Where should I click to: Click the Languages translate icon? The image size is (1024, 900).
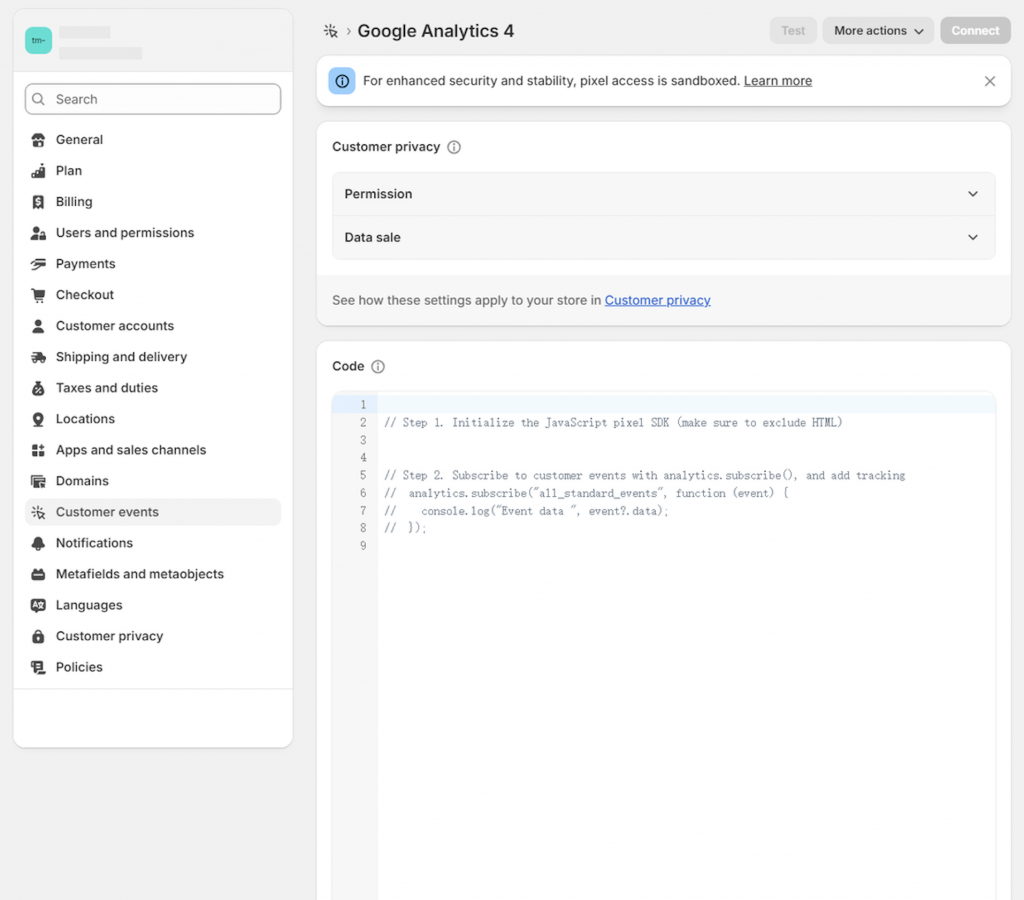[39, 605]
